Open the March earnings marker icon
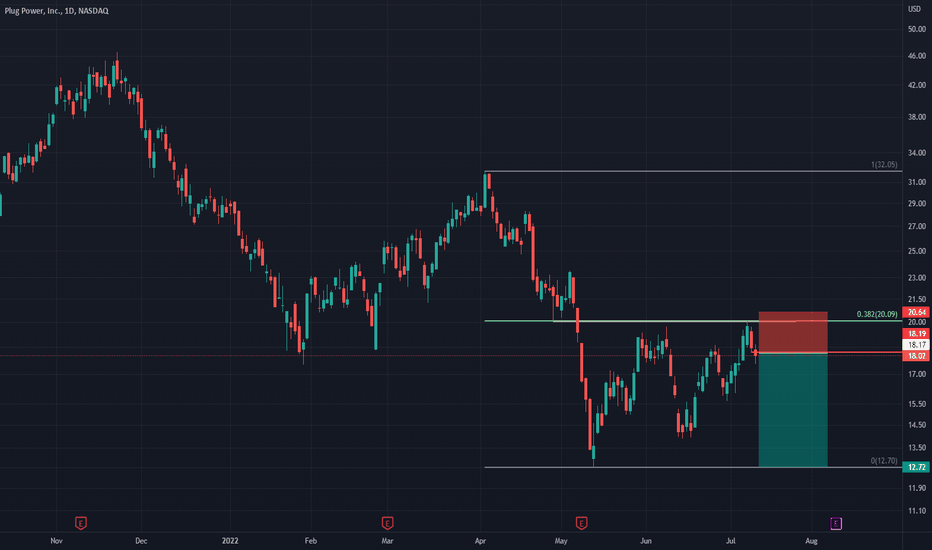This screenshot has width=932, height=550. [x=387, y=523]
